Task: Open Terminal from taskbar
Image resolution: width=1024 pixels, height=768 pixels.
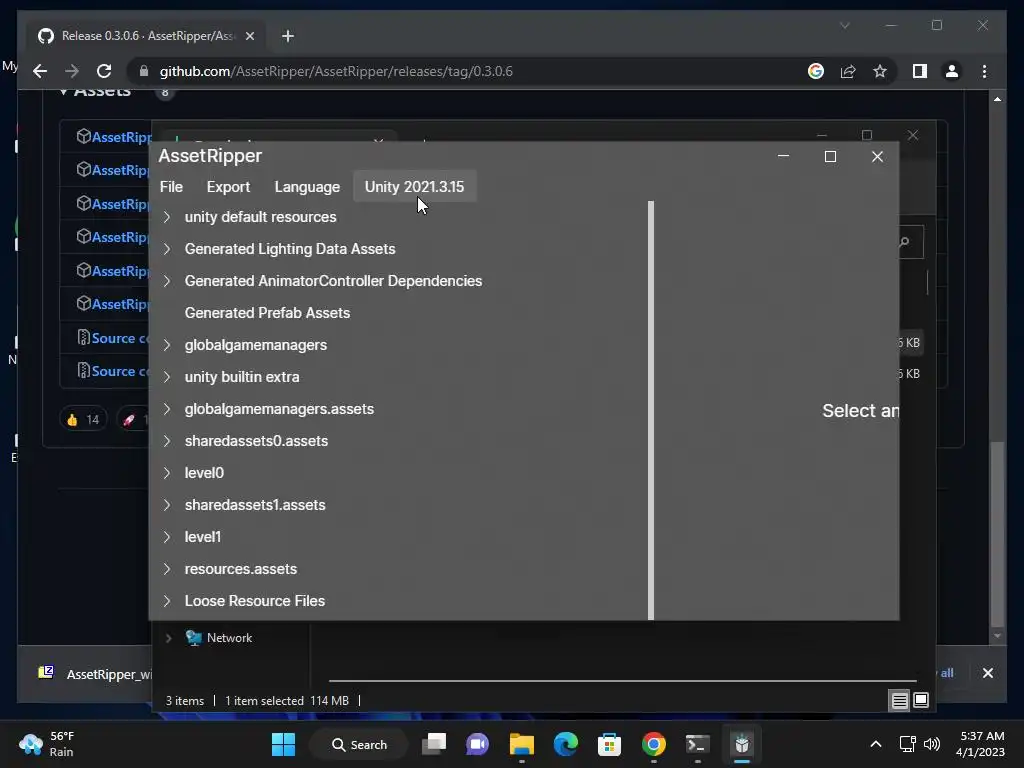Action: click(x=697, y=744)
